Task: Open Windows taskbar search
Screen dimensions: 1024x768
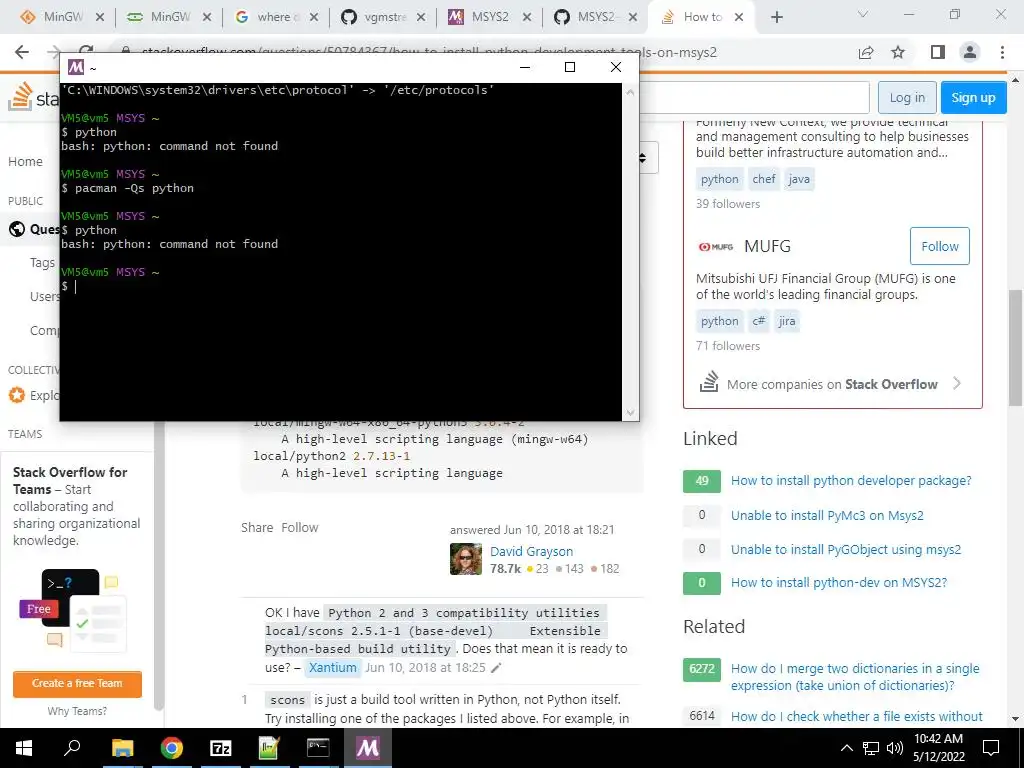Action: coord(72,748)
